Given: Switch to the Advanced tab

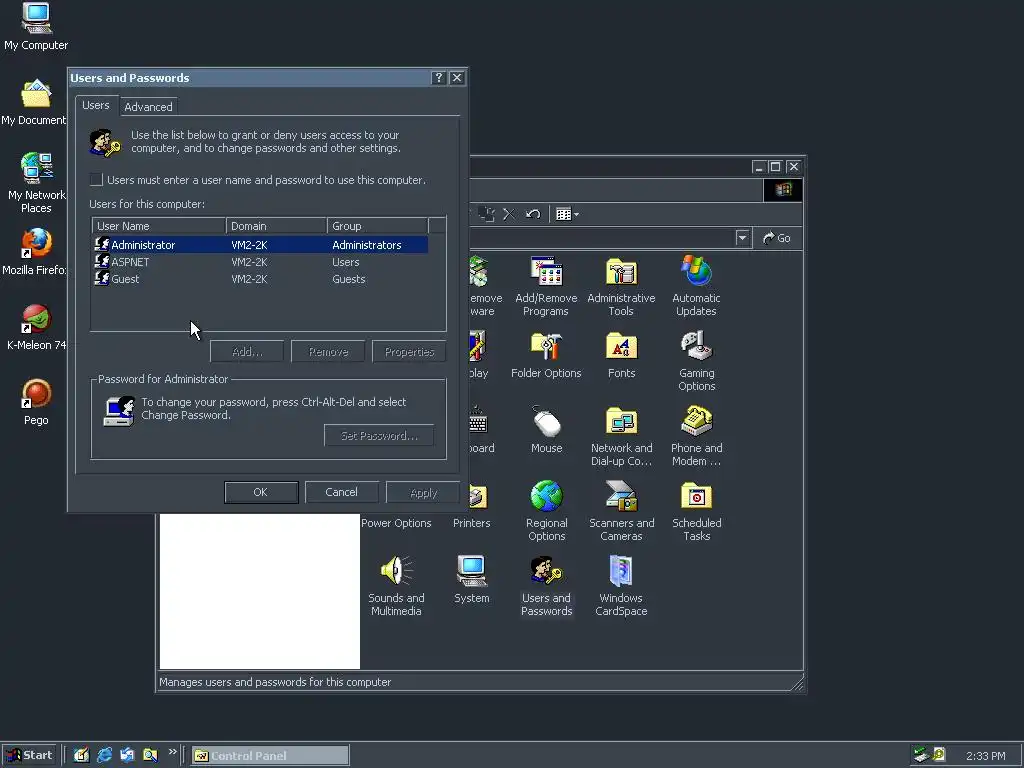Looking at the screenshot, I should click(x=148, y=106).
